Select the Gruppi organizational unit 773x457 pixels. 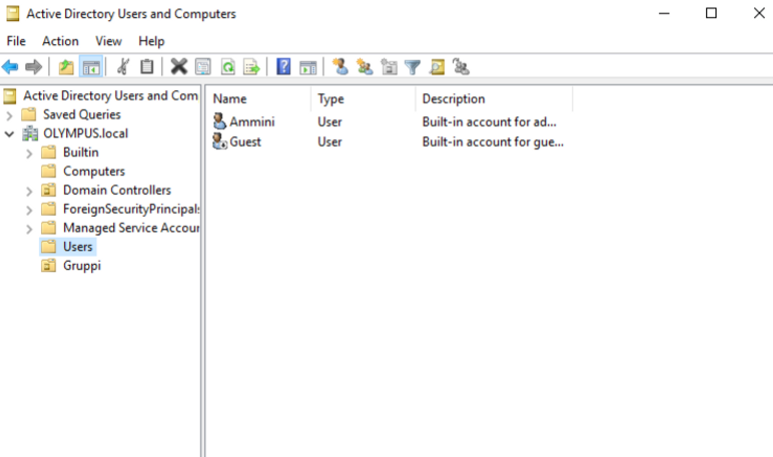[81, 266]
